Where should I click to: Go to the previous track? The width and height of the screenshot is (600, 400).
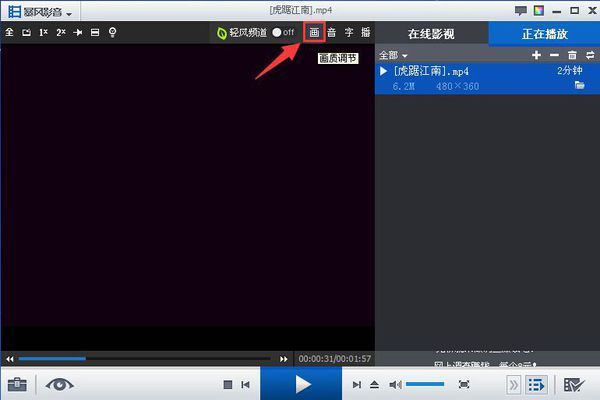(246, 384)
